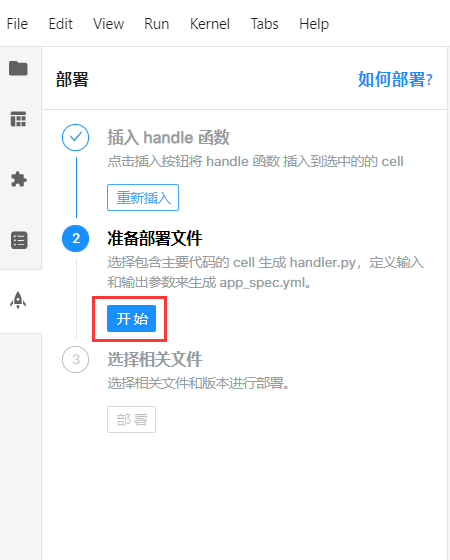Click the step 2 number circle

[75, 238]
